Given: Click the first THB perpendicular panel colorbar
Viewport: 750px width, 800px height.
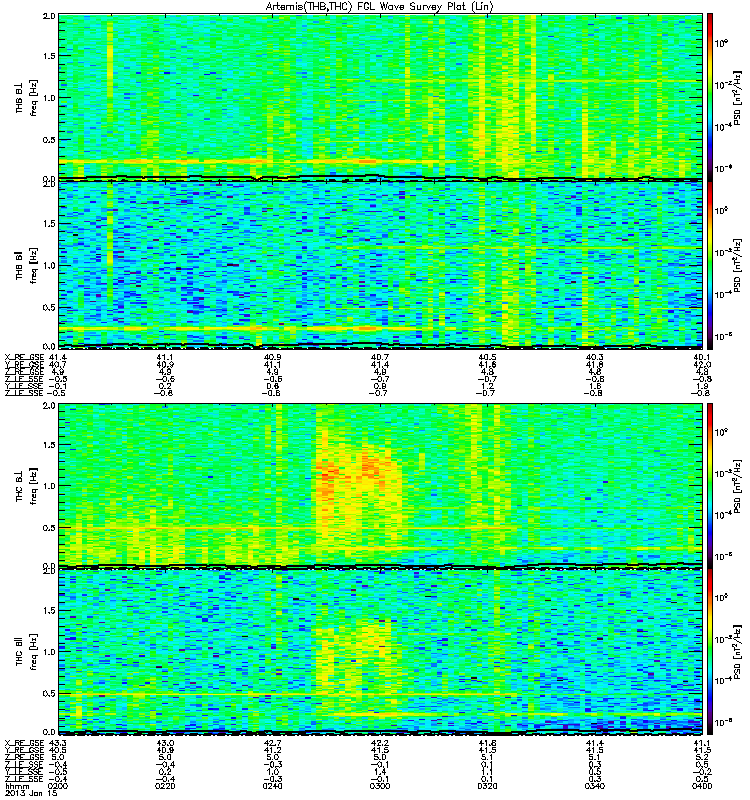Looking at the screenshot, I should click(709, 96).
